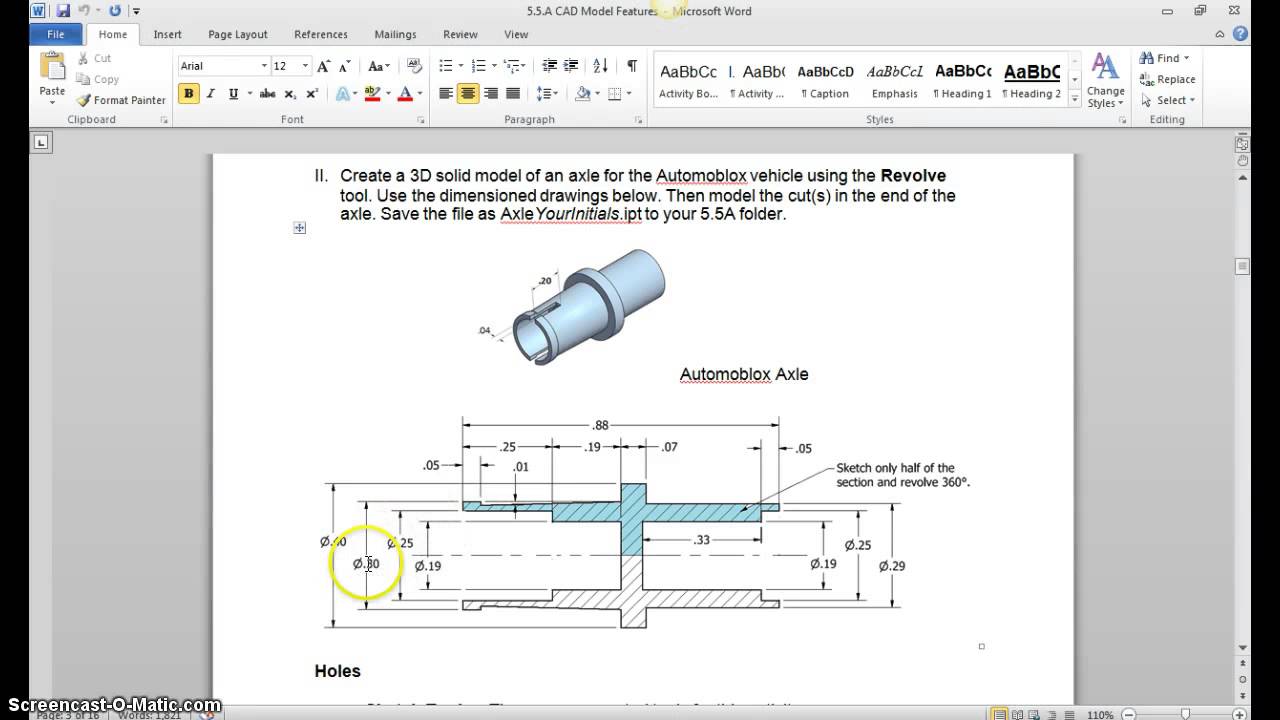Click the text highlight color button
This screenshot has height=720, width=1280.
(372, 94)
